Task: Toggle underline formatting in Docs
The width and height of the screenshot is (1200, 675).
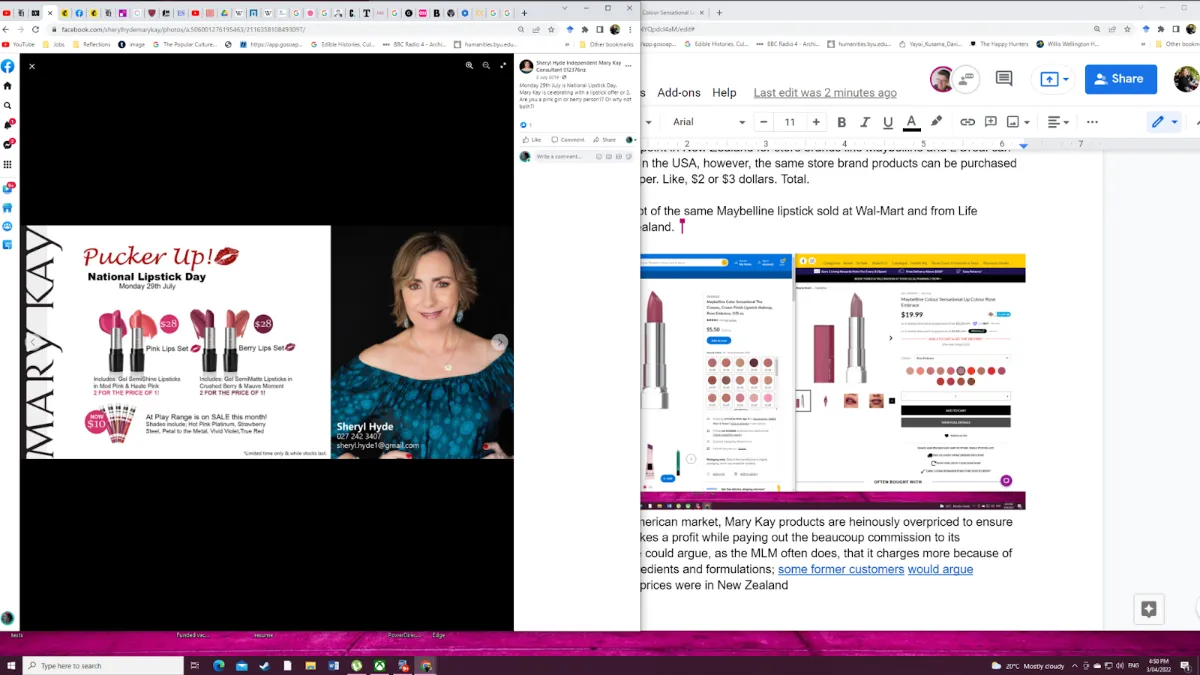Action: click(888, 122)
